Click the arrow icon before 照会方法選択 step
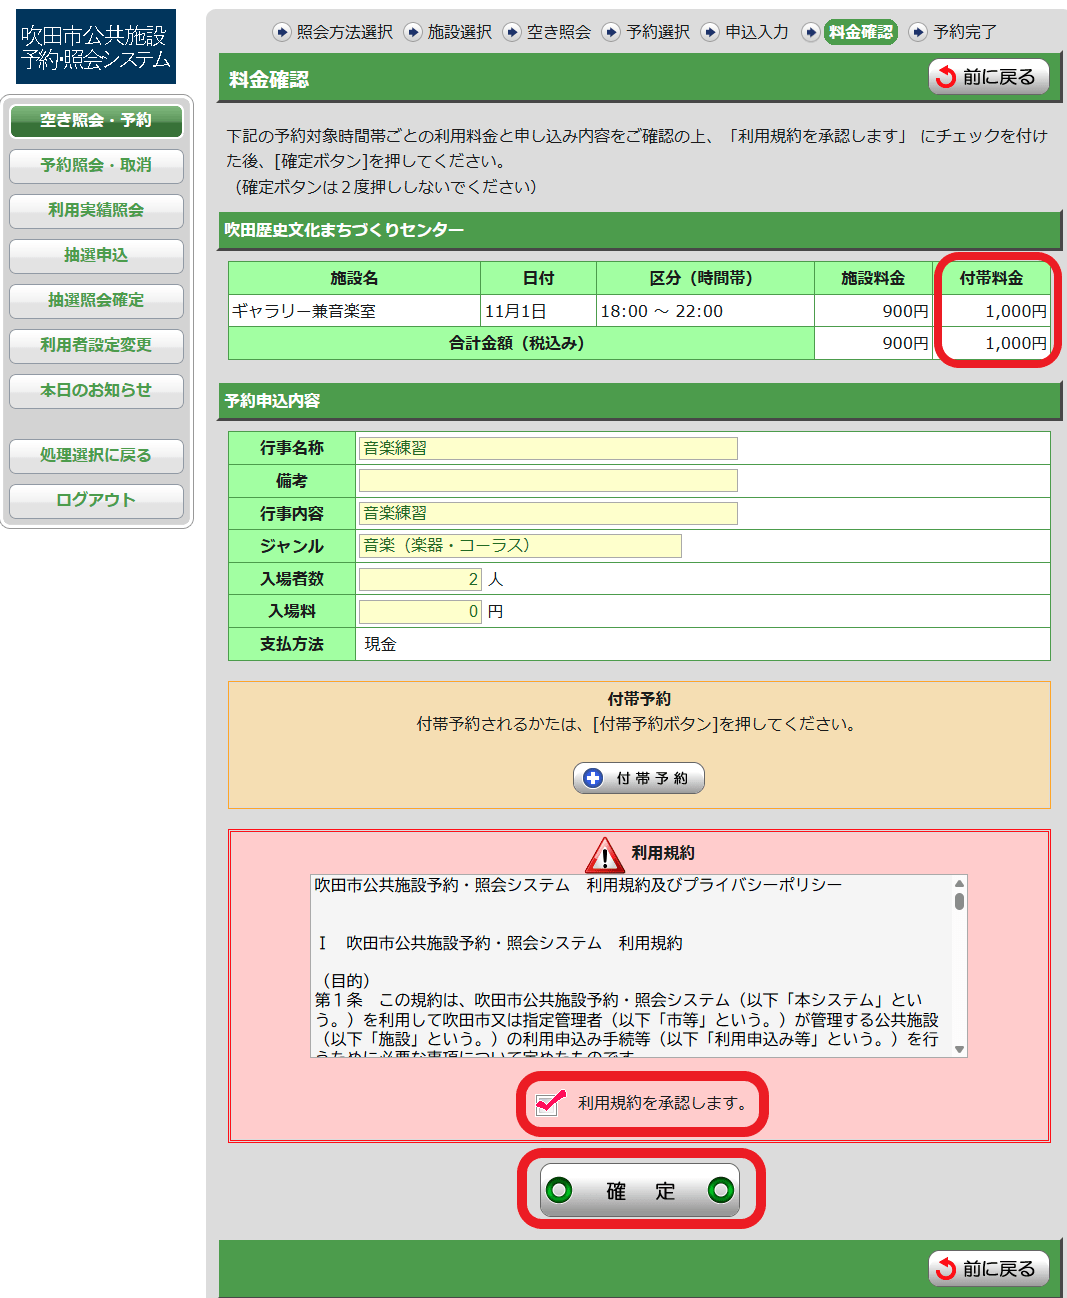1067x1298 pixels. (282, 32)
